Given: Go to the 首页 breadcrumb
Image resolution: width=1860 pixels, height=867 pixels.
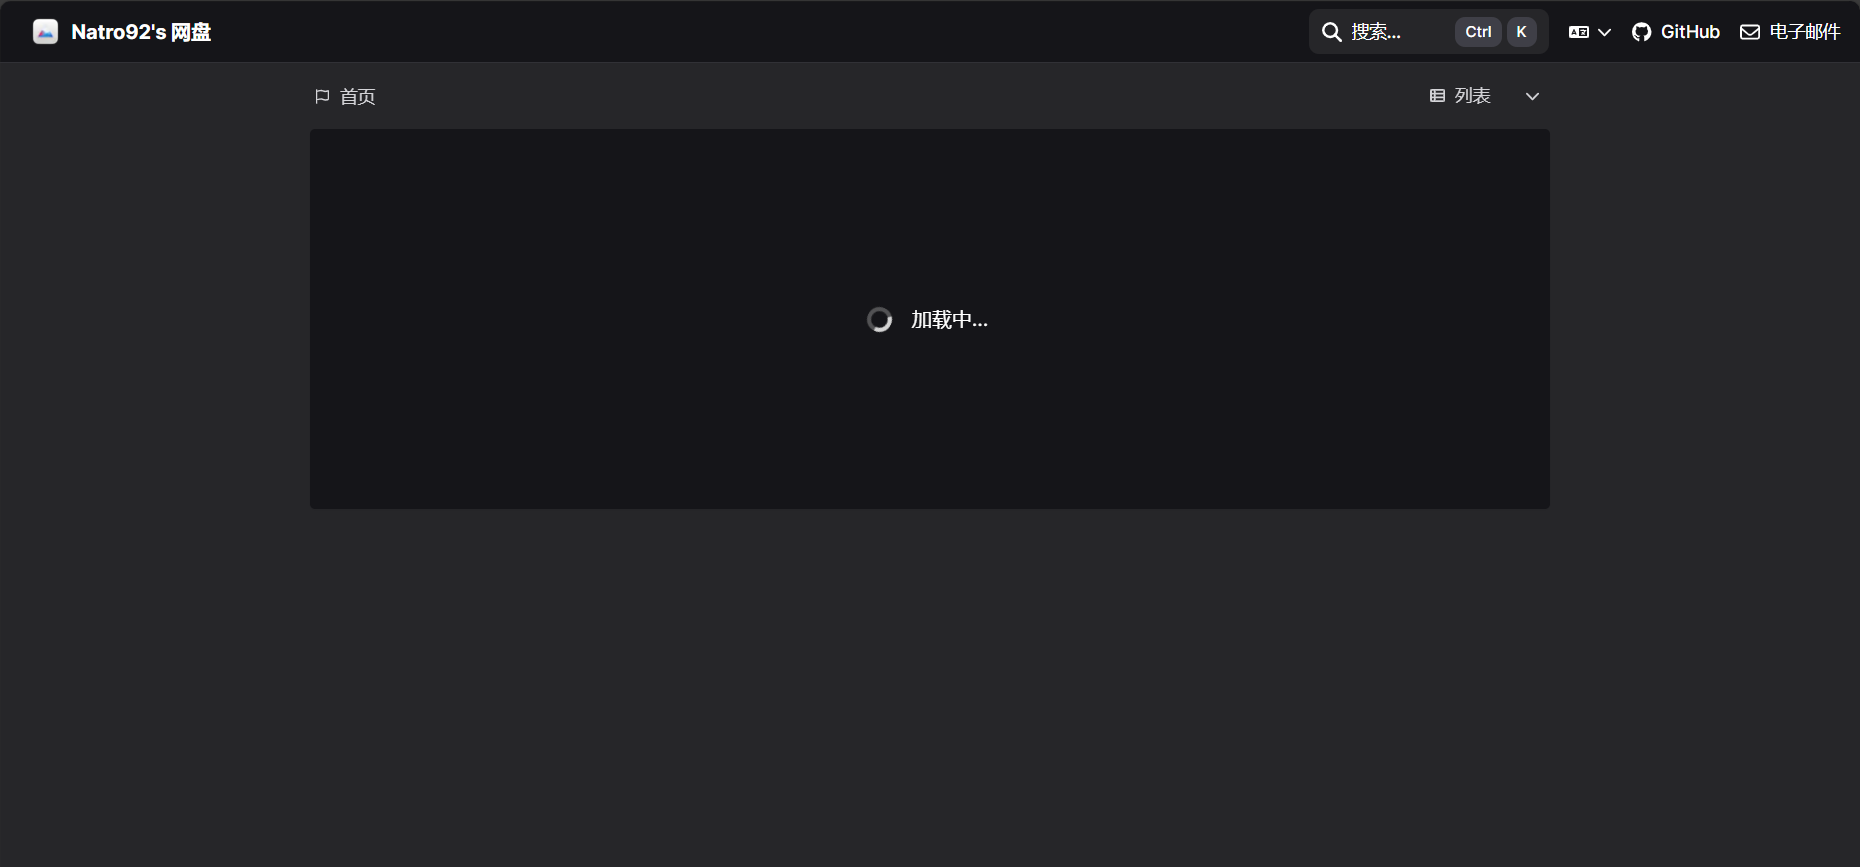Looking at the screenshot, I should coord(357,97).
